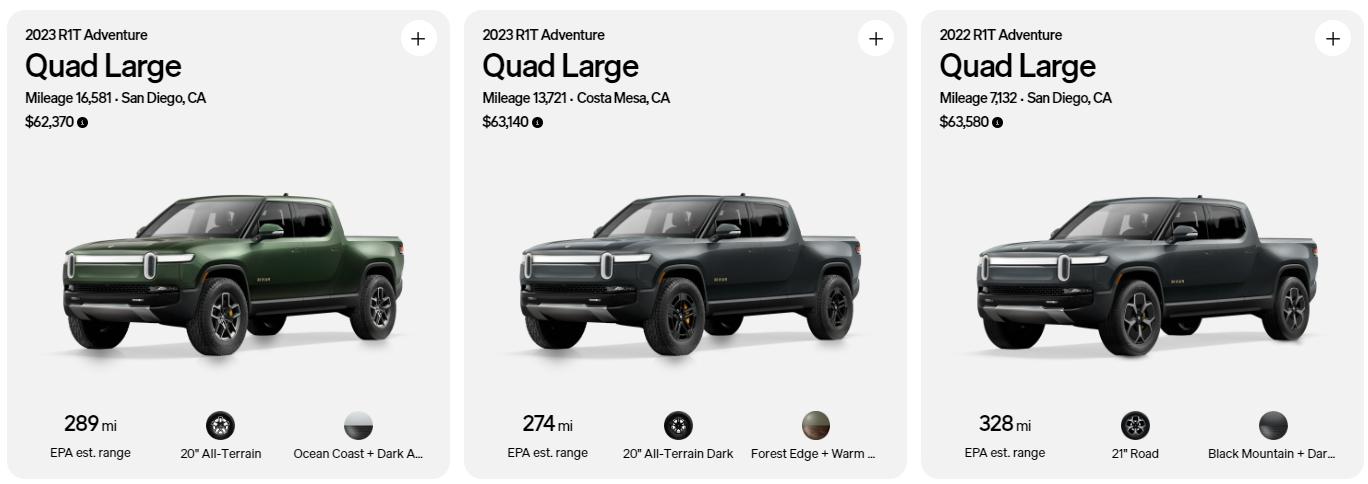Click Quad Large heading of 2022 R1T
1368x484 pixels.
[x=1017, y=66]
